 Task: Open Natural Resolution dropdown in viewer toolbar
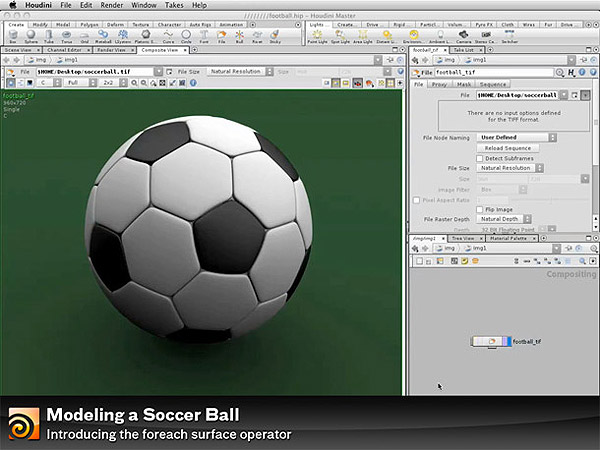click(240, 72)
